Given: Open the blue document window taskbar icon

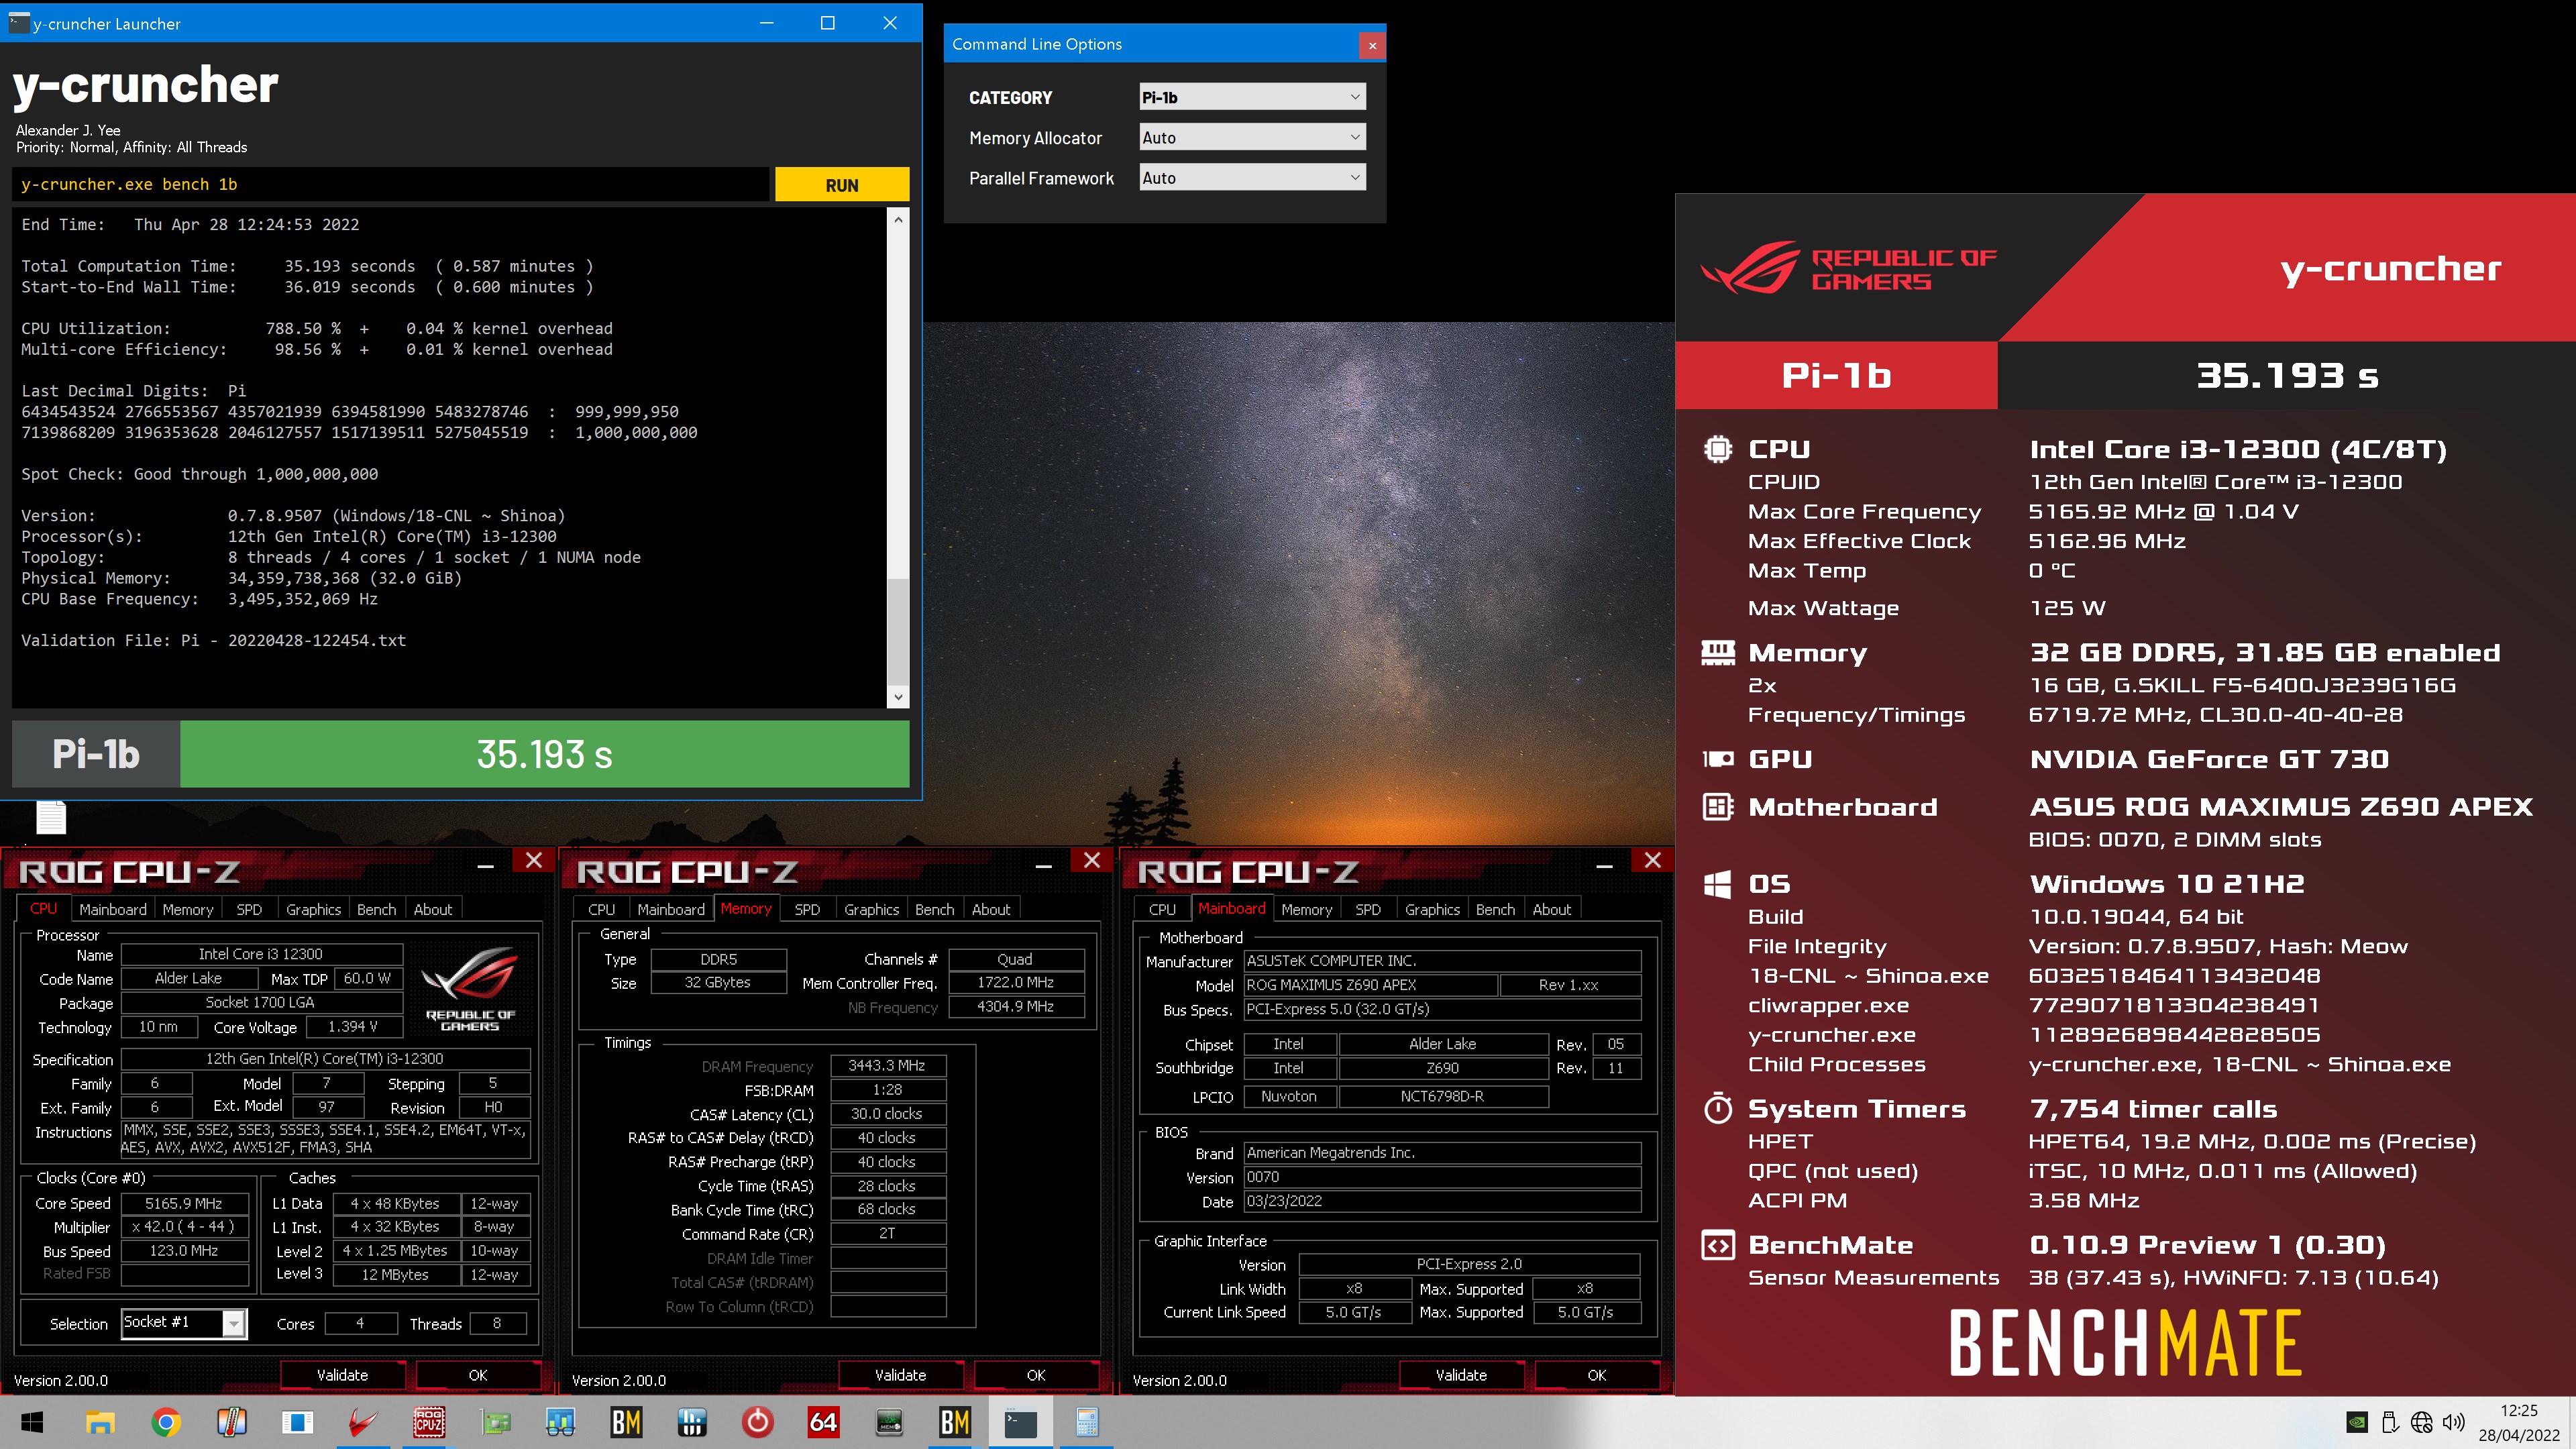Looking at the screenshot, I should pyautogui.click(x=297, y=1422).
